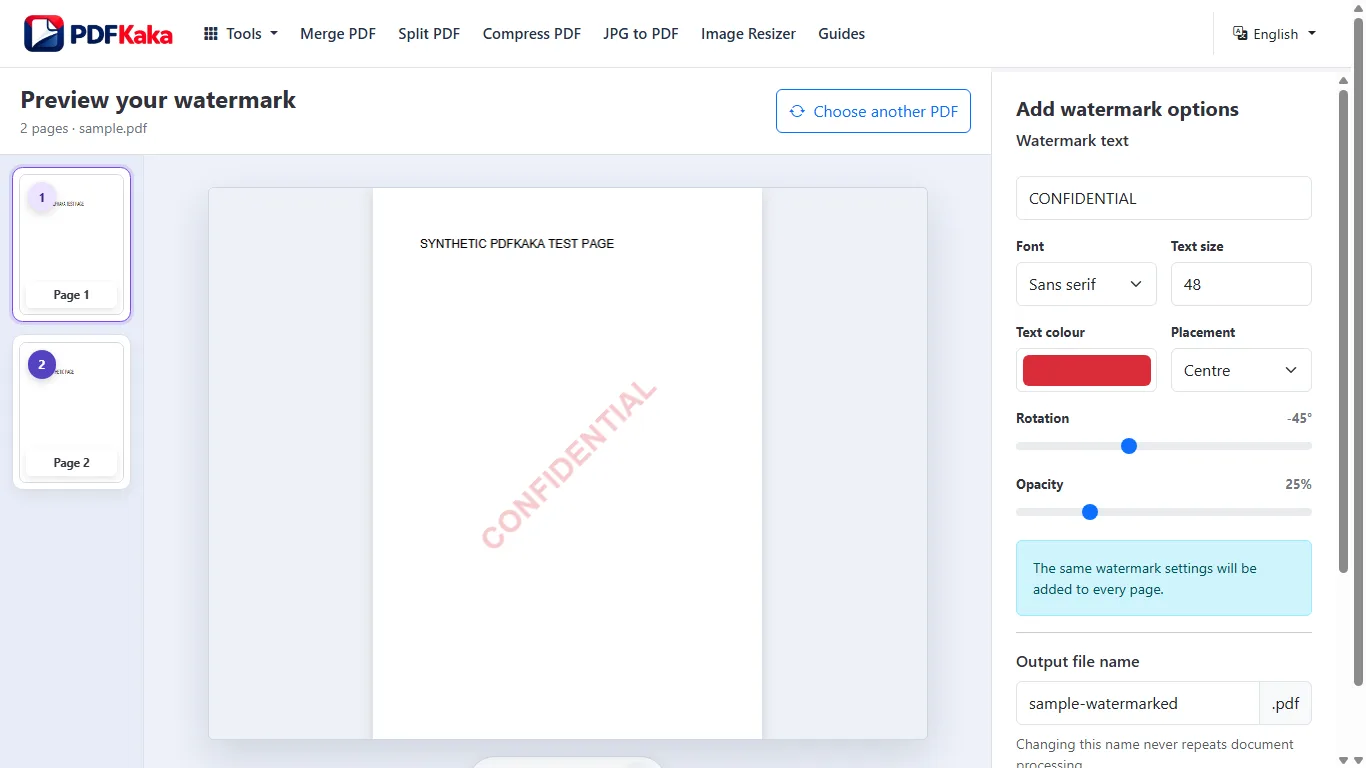
Task: Click Choose another PDF button
Action: pos(873,111)
